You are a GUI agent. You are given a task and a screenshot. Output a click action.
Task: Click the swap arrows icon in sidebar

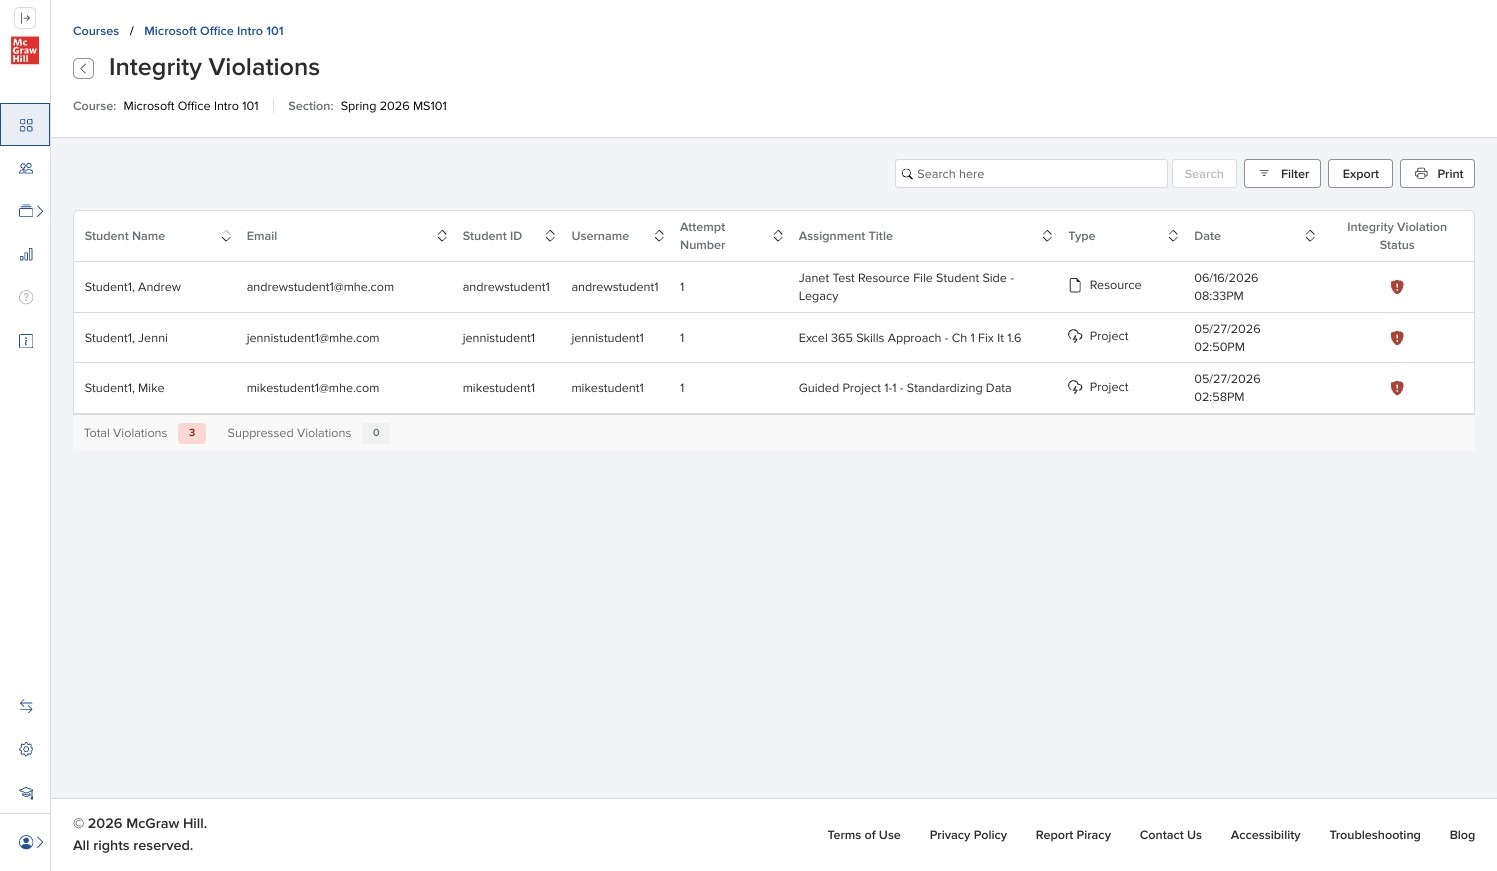(26, 706)
